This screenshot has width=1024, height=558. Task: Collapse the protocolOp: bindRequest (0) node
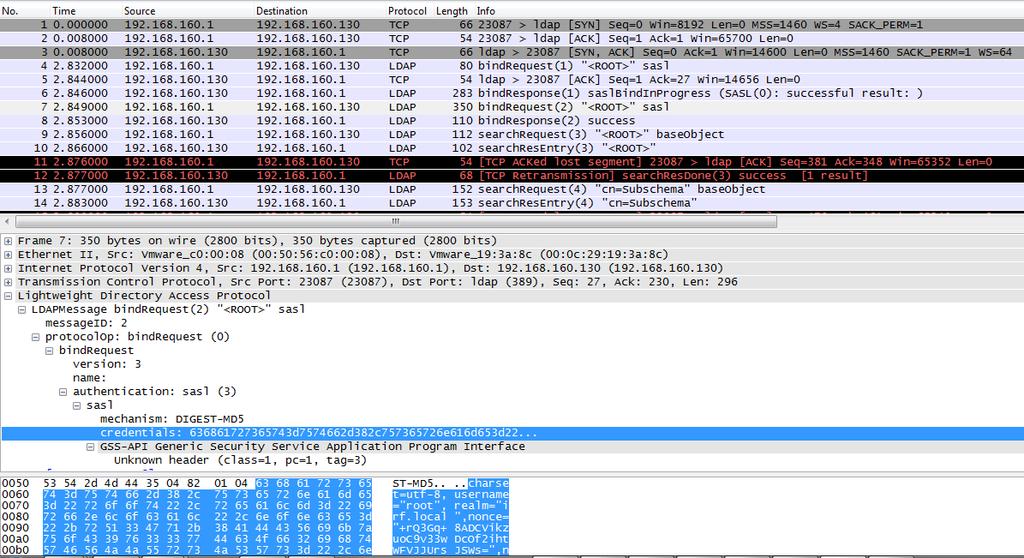pyautogui.click(x=35, y=337)
